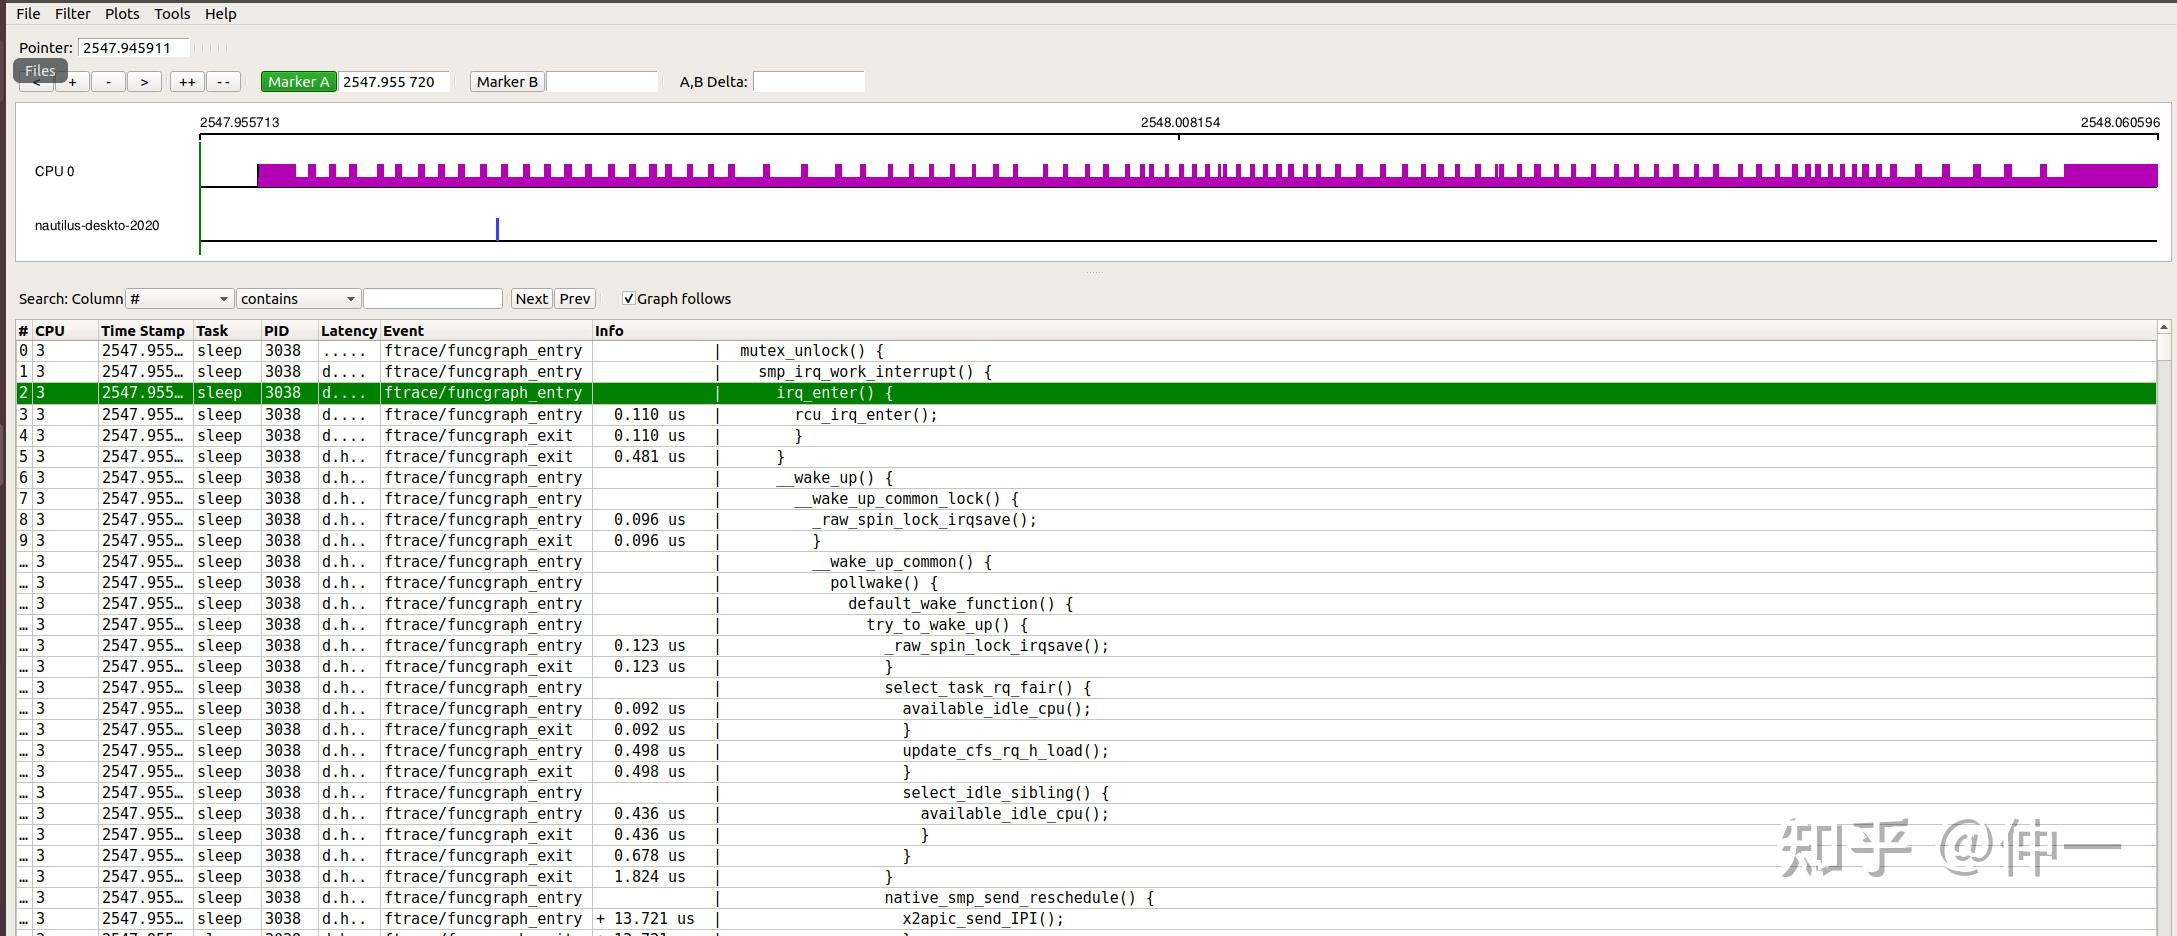Click the zoom out "-" button
The image size is (2177, 936).
click(x=108, y=83)
